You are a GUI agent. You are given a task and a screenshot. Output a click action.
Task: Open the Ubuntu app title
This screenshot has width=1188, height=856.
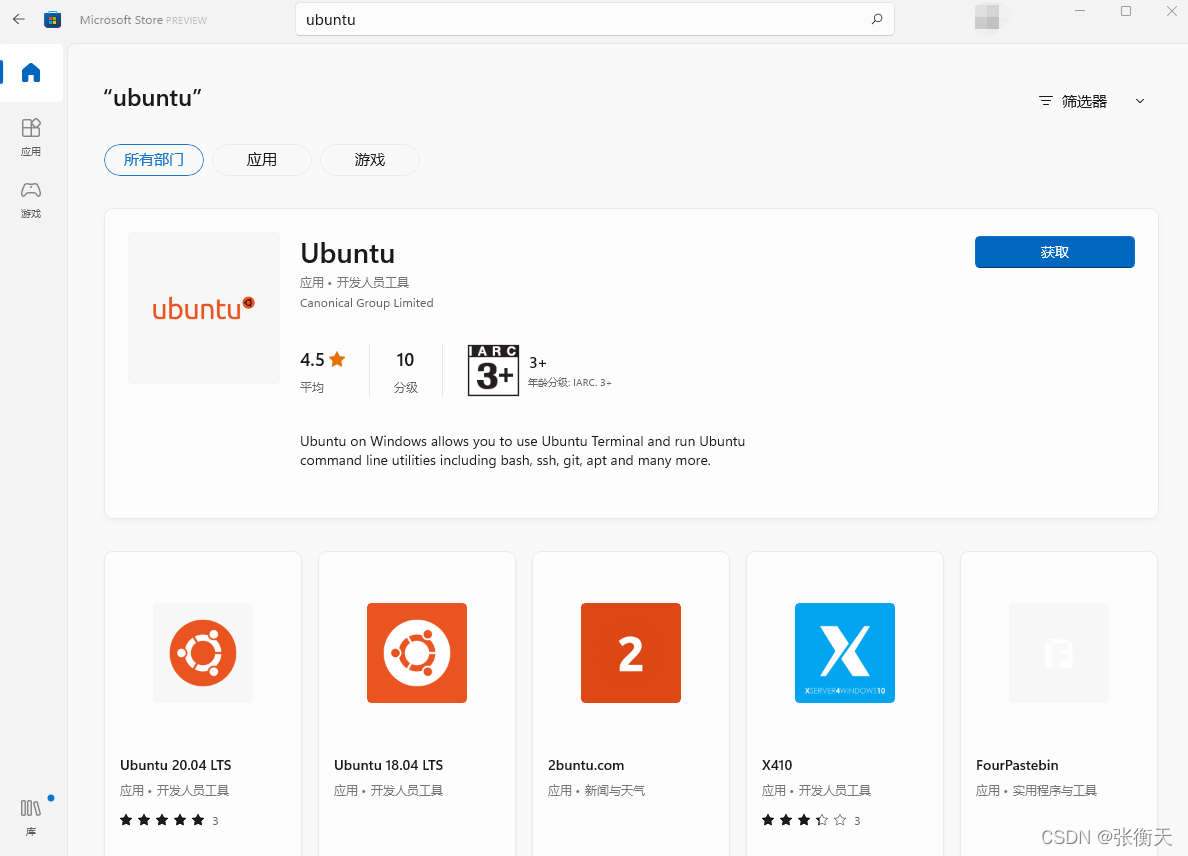[x=348, y=253]
